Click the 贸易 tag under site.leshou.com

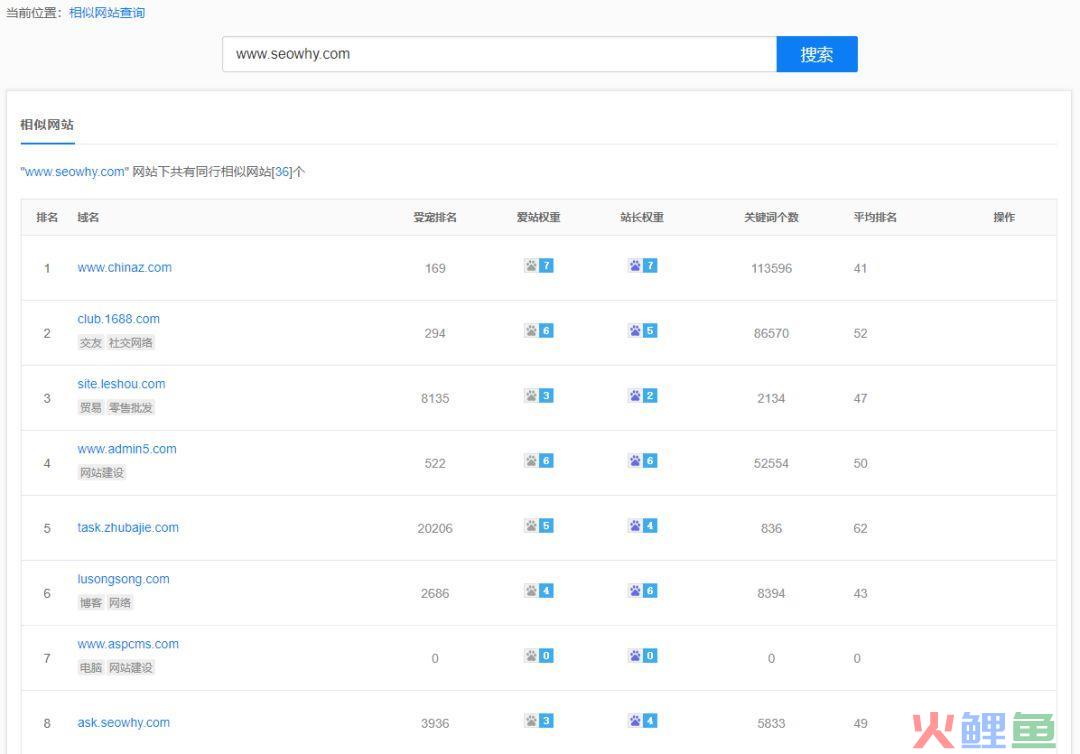(90, 408)
